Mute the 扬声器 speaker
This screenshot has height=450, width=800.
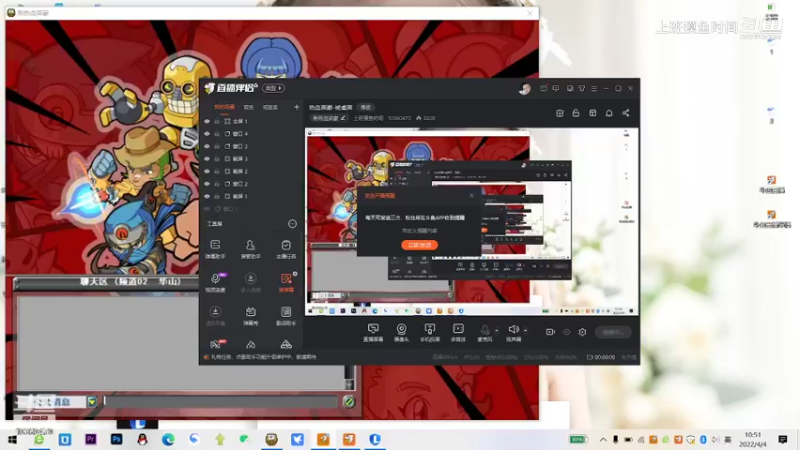(513, 332)
